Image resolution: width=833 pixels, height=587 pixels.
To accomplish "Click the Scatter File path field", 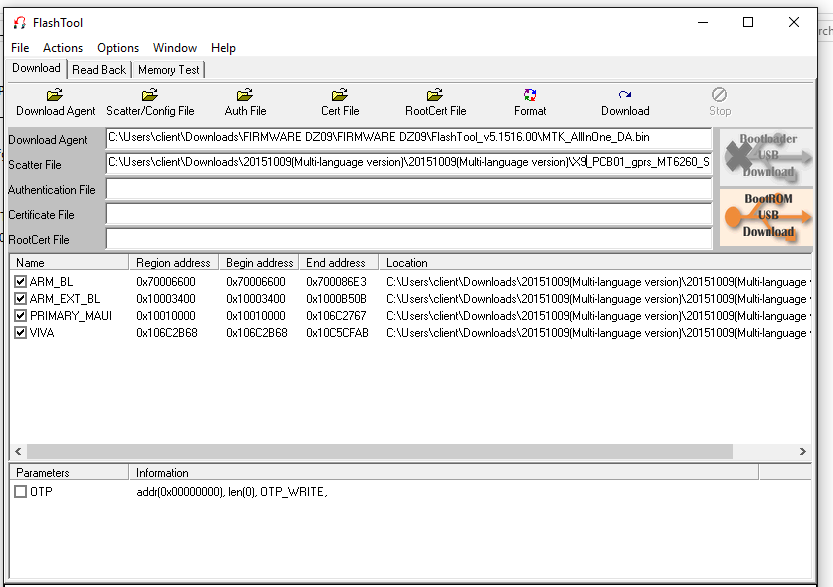I will (x=409, y=163).
